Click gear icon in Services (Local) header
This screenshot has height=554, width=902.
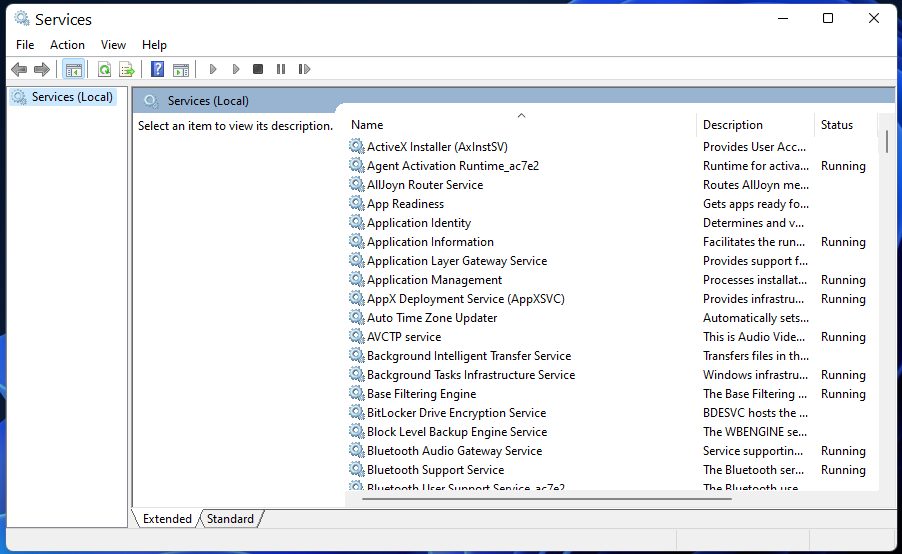151,101
